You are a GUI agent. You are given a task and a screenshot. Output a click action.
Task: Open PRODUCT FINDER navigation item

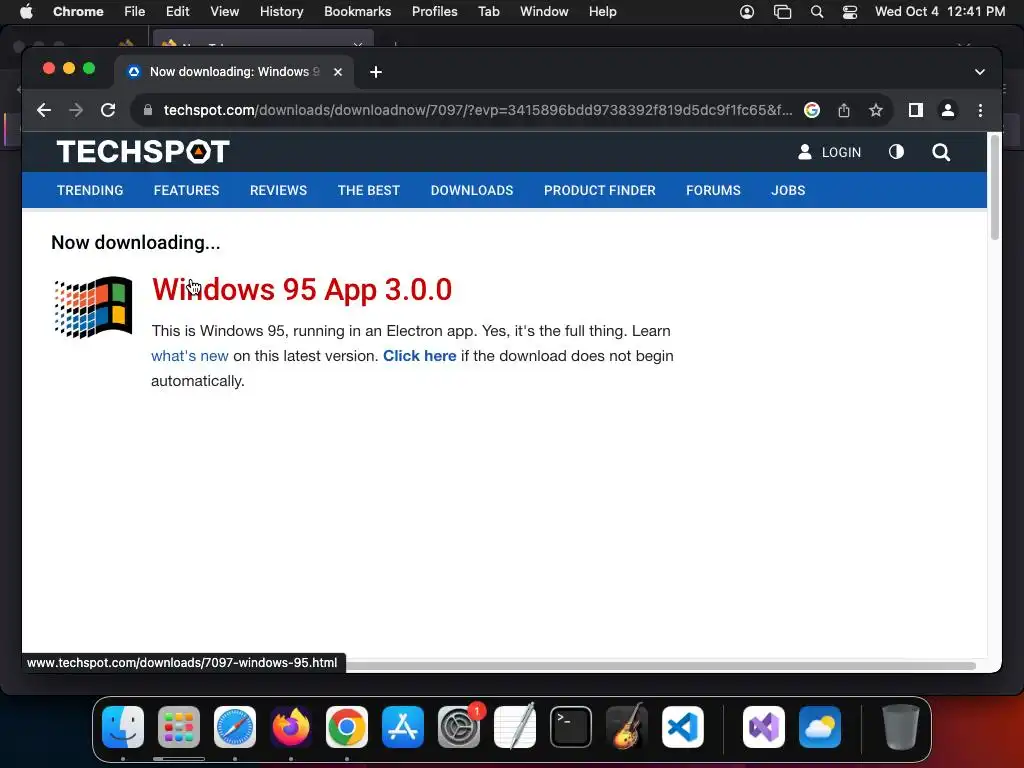pyautogui.click(x=600, y=190)
